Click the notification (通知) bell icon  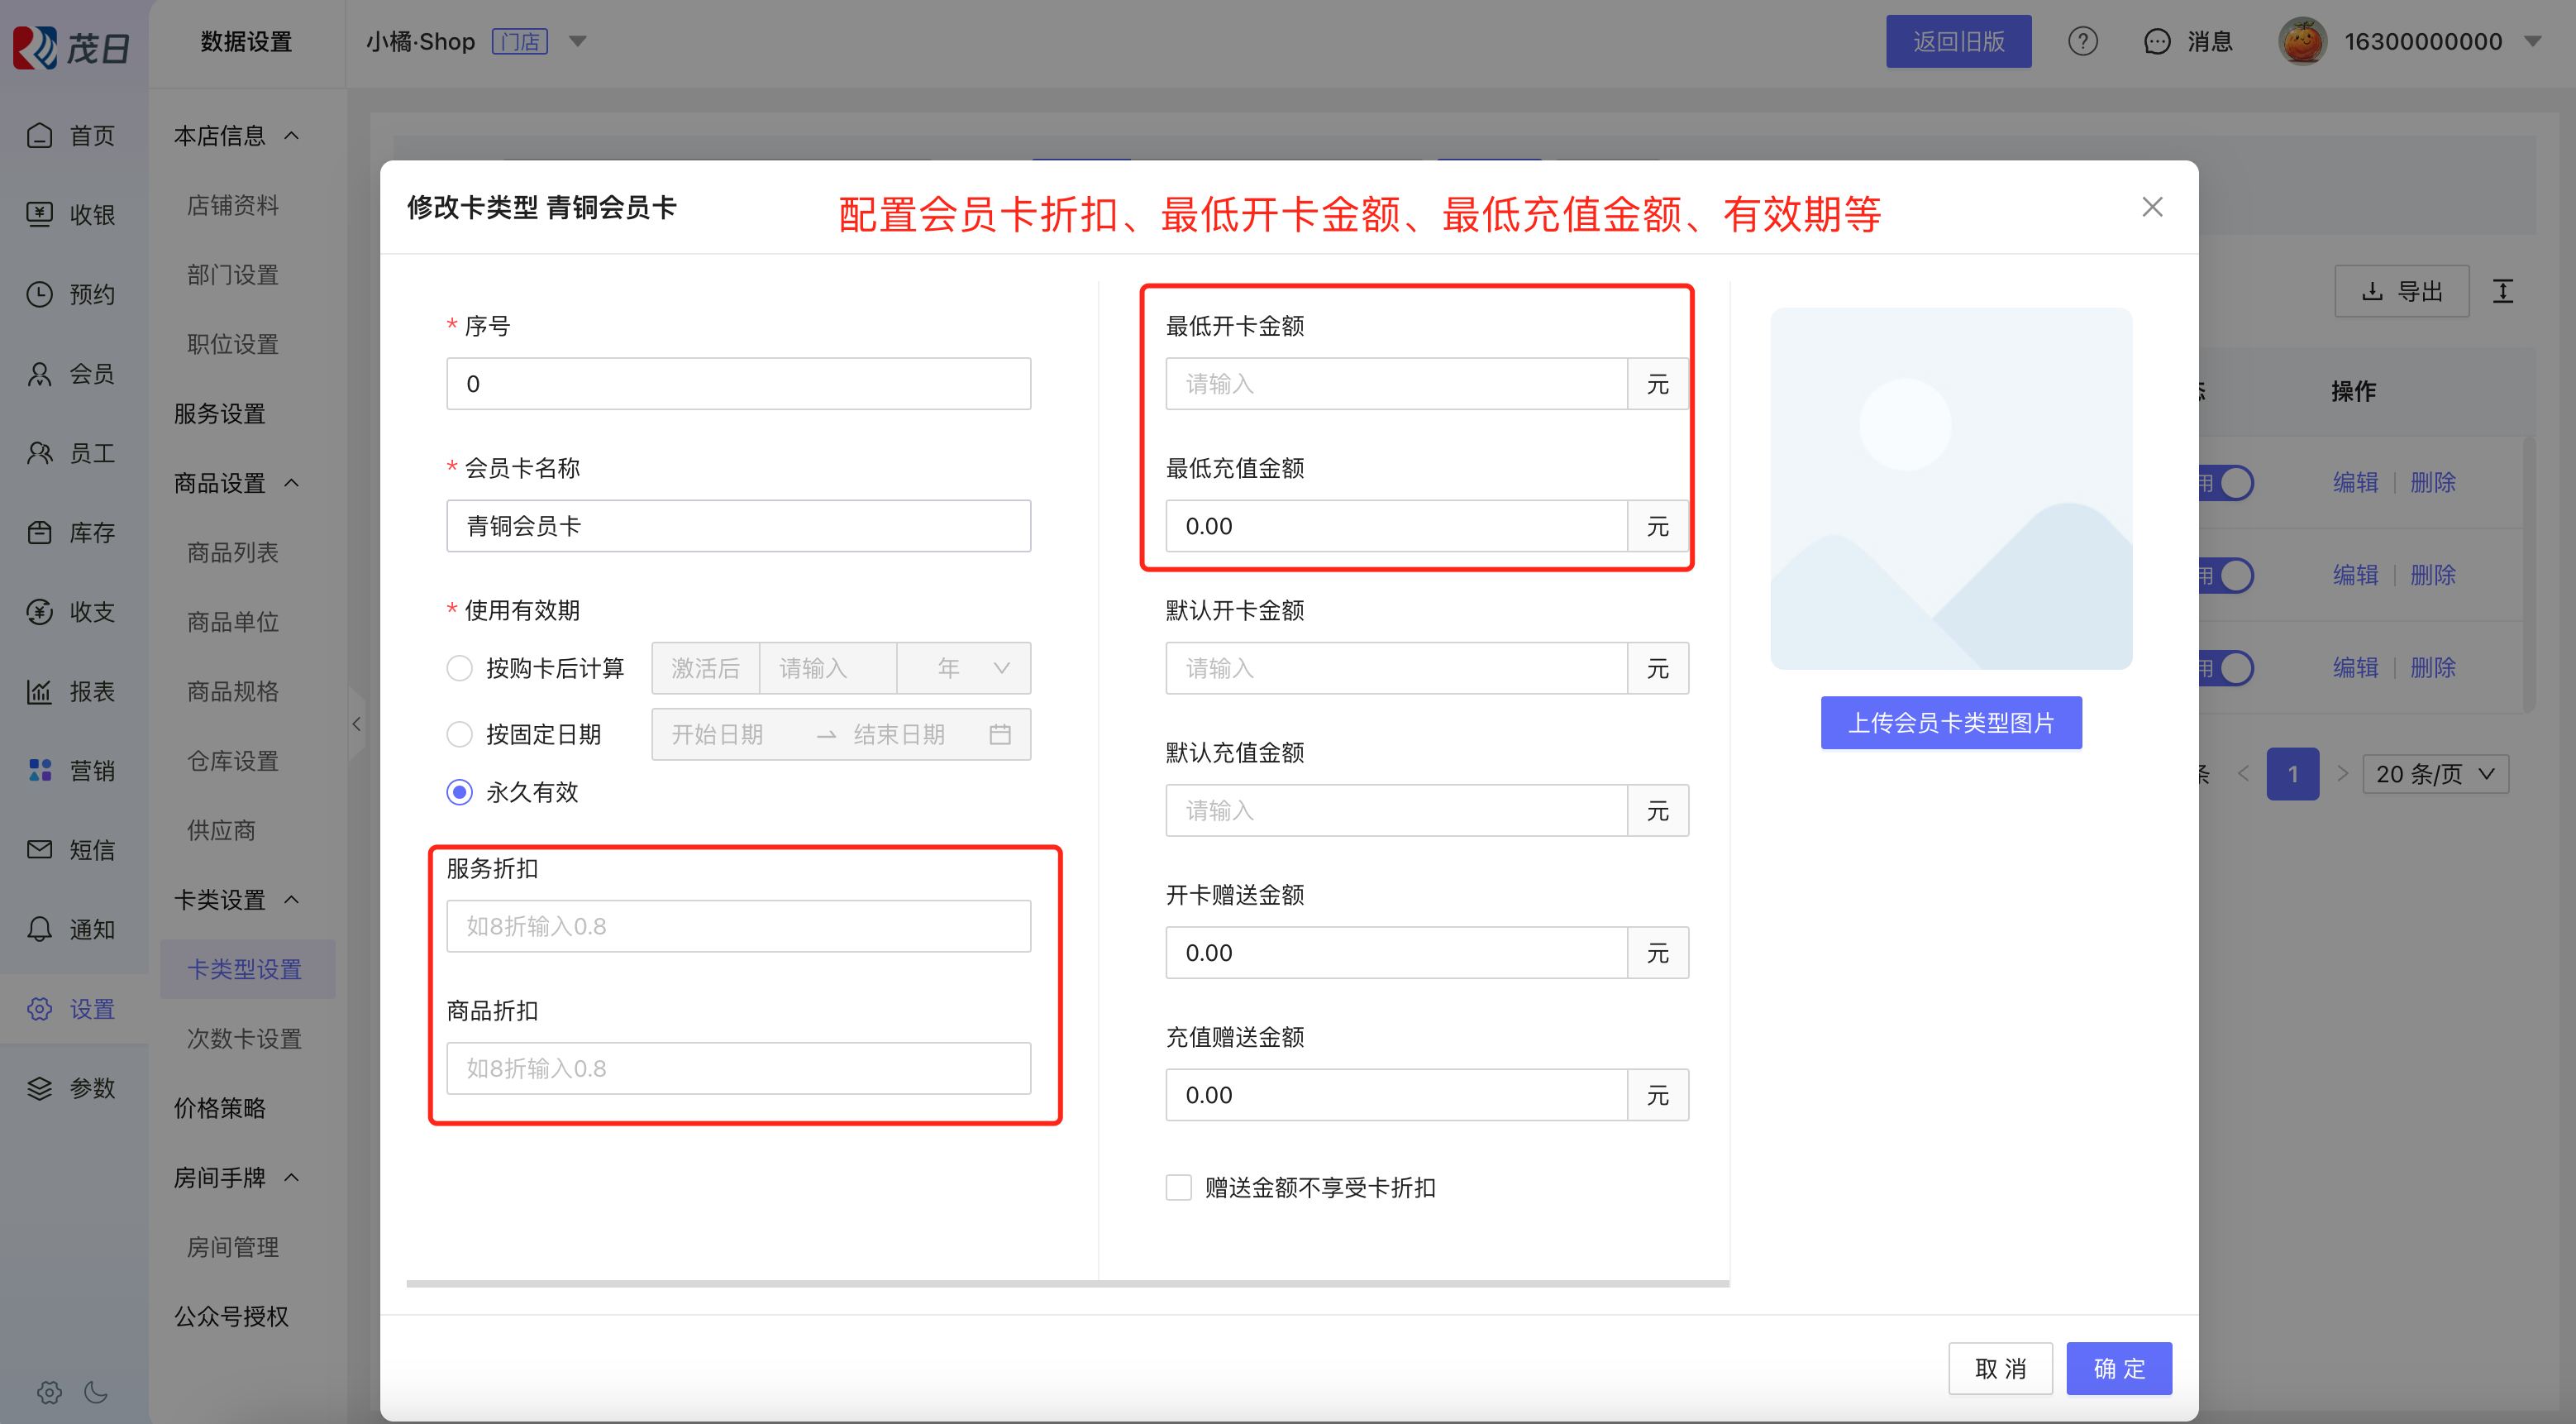pos(40,929)
